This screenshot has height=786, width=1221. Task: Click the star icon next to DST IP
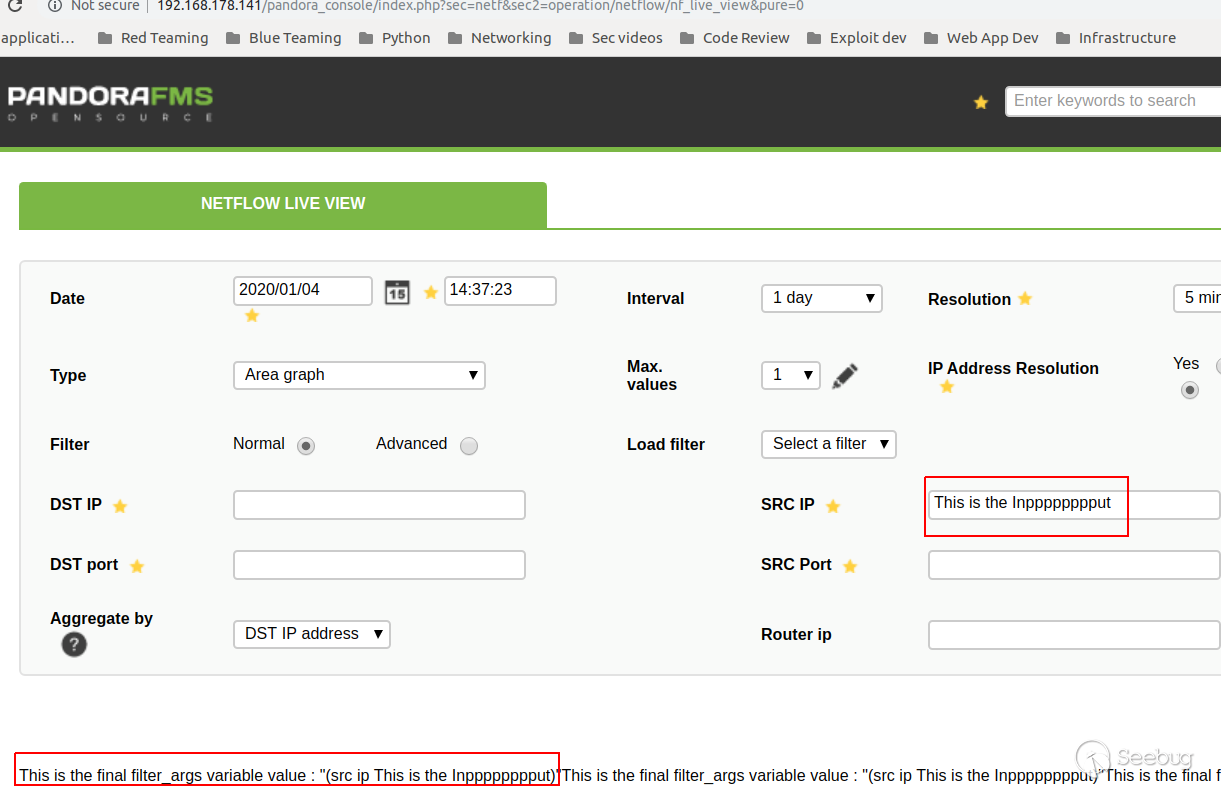pos(120,506)
